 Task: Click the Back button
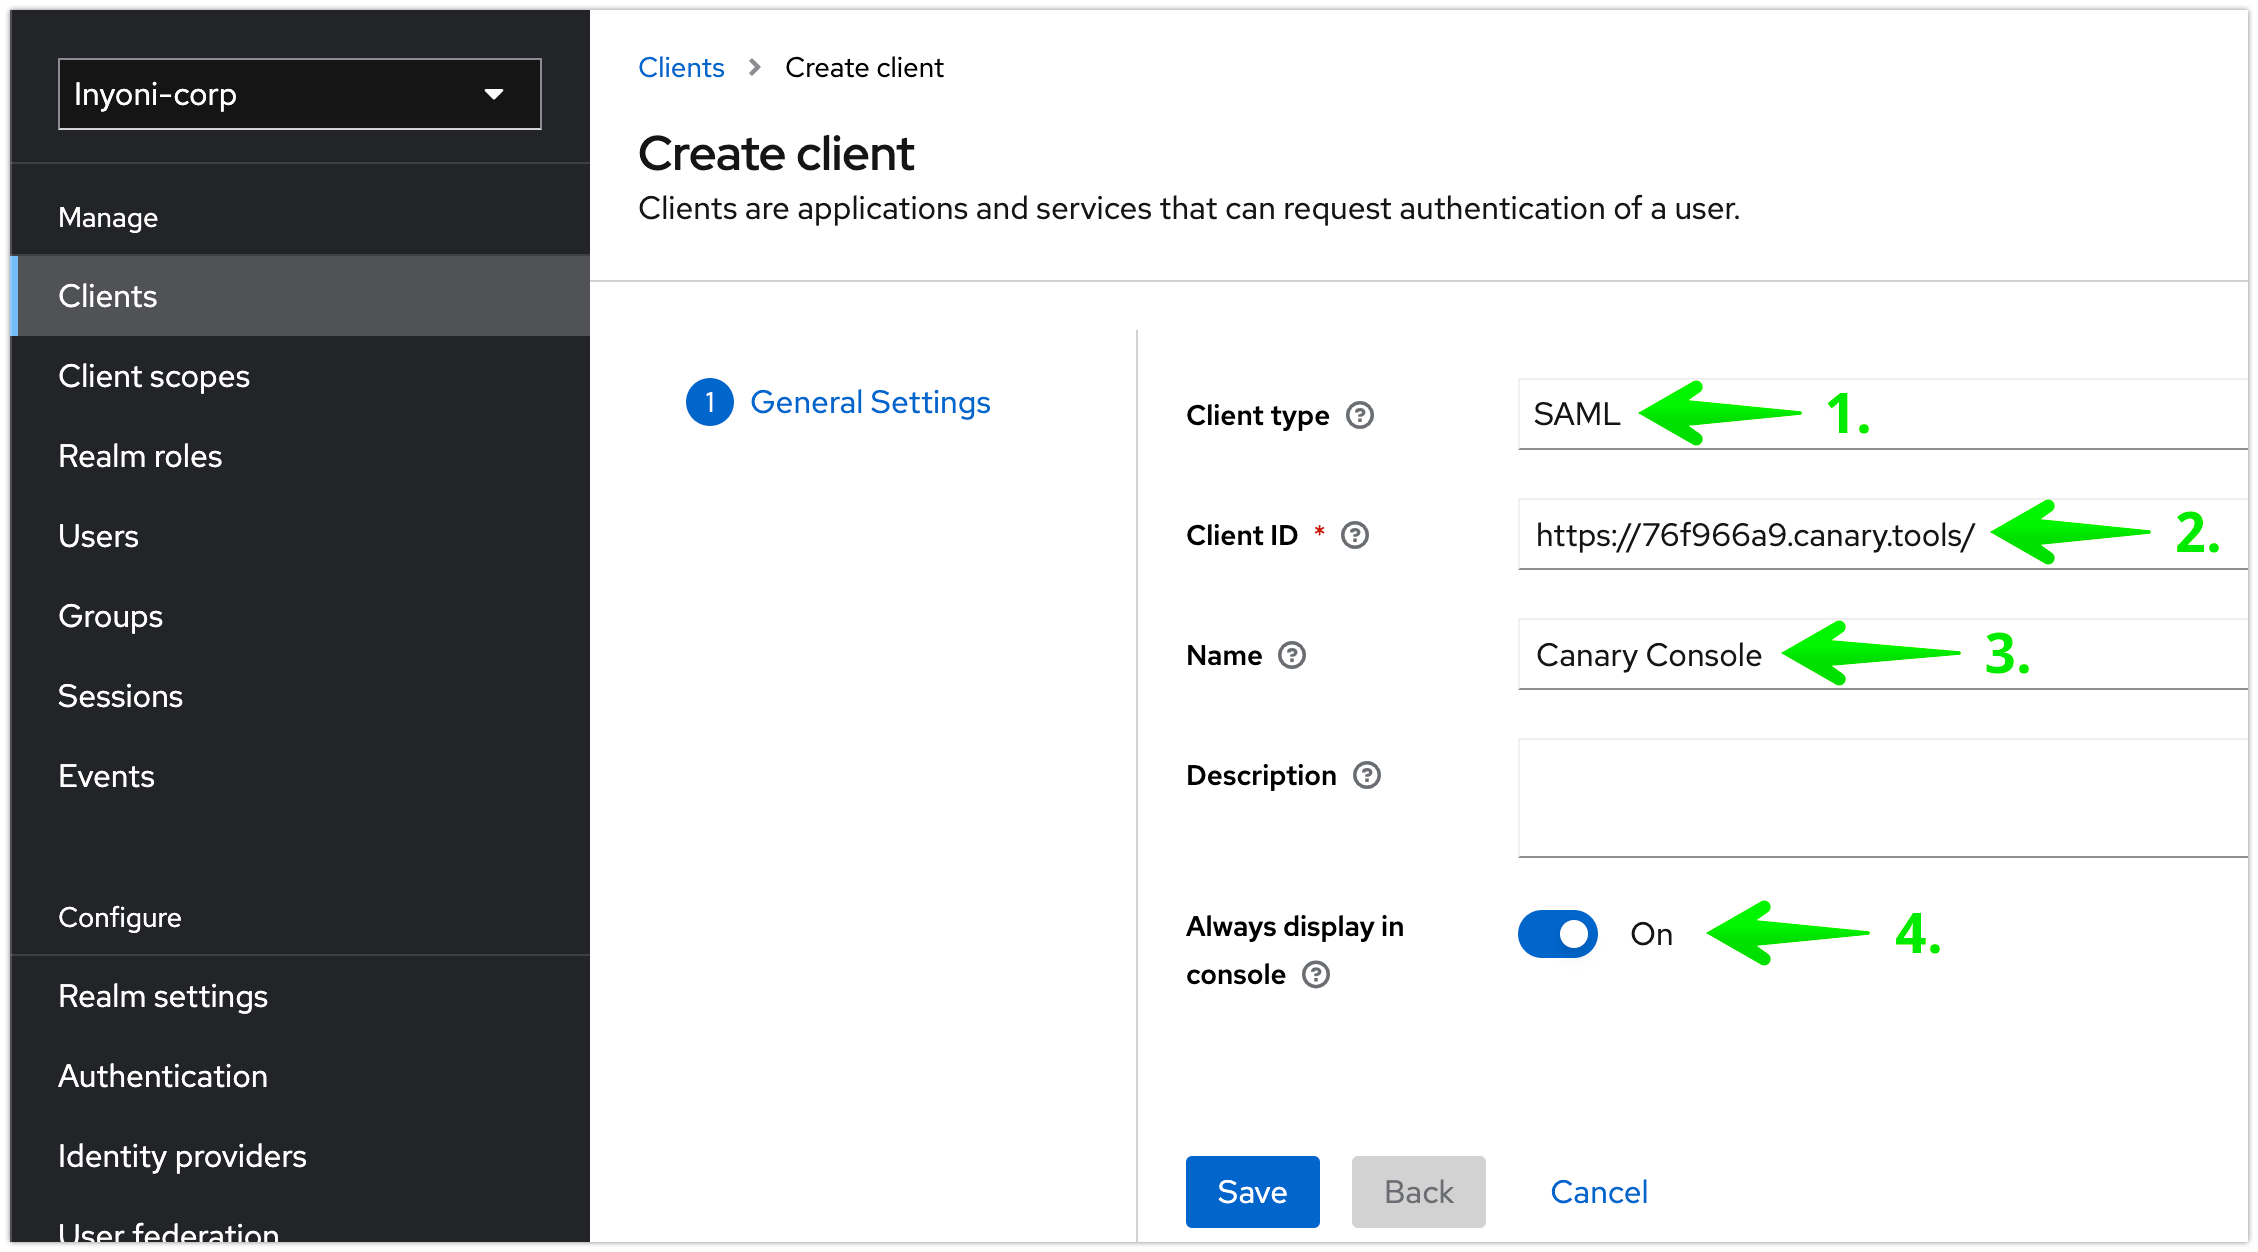click(1418, 1191)
